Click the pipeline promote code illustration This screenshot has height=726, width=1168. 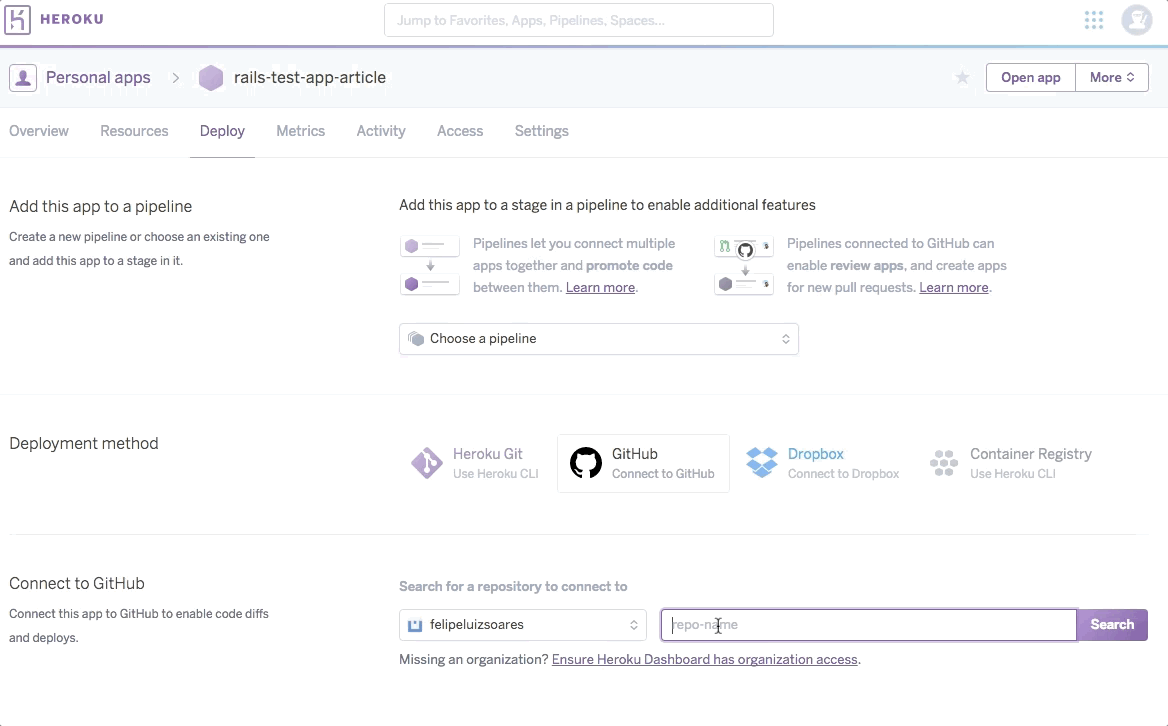[430, 265]
